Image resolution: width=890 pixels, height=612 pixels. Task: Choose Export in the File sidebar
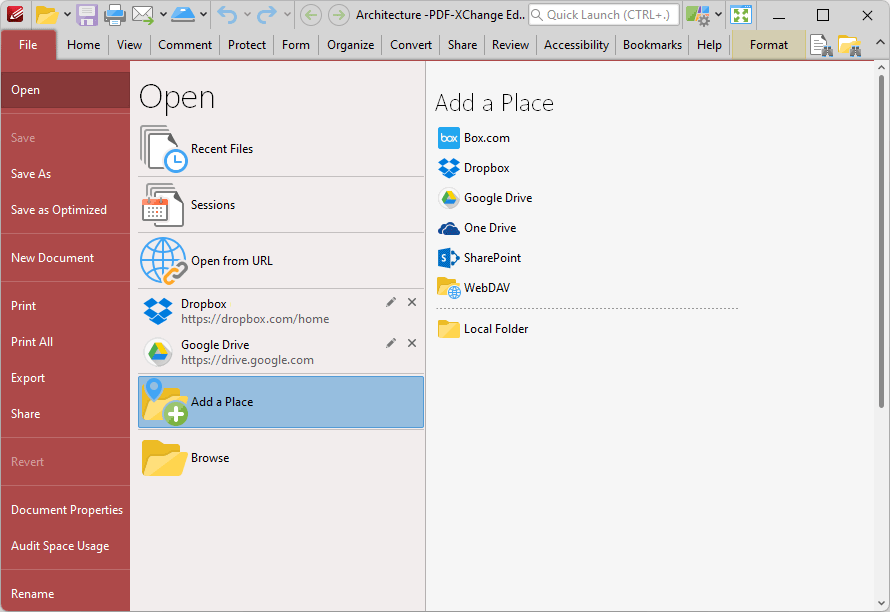coord(65,378)
